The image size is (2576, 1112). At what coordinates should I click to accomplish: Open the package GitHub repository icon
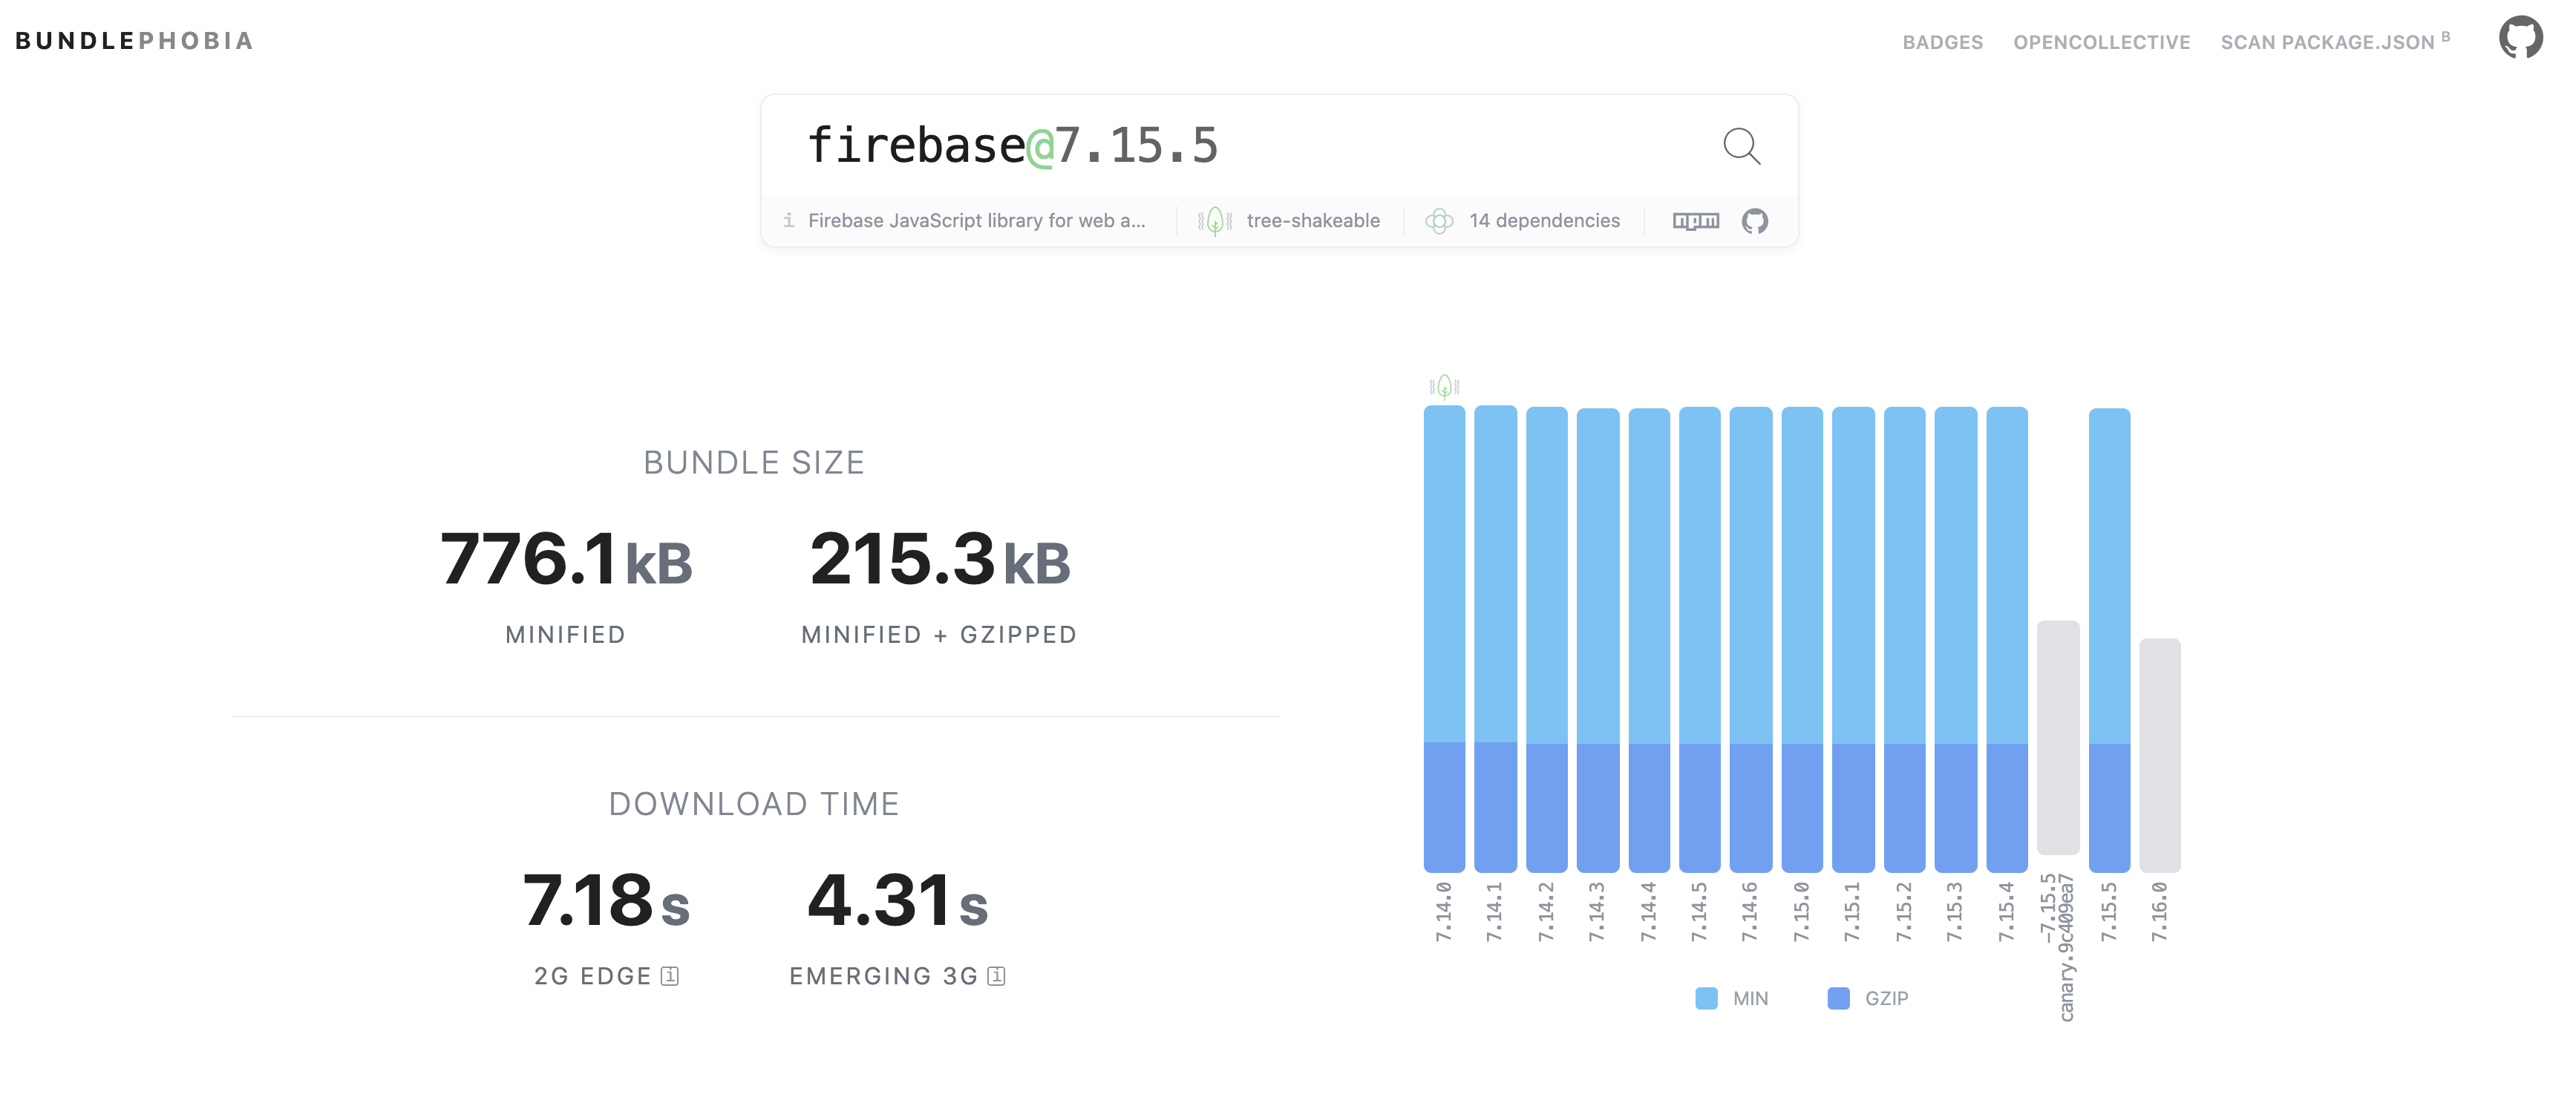coord(1755,221)
